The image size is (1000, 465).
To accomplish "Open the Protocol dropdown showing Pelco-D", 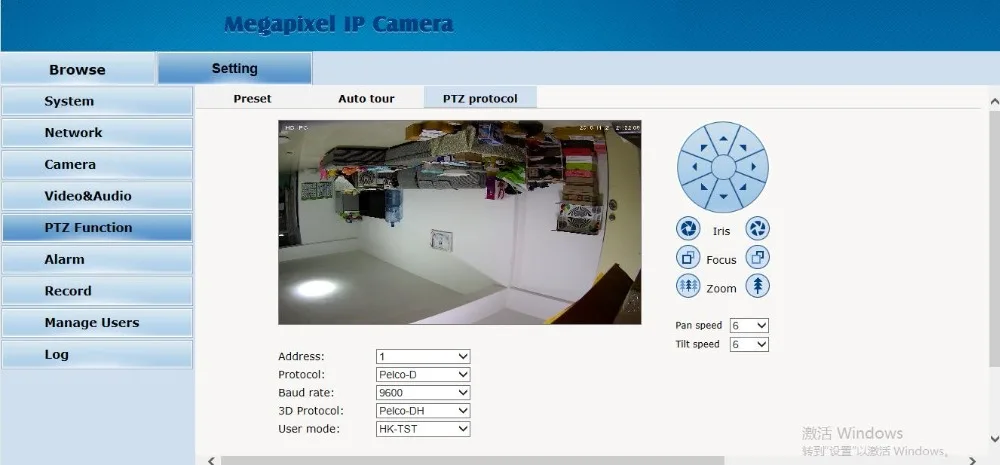I will (423, 374).
